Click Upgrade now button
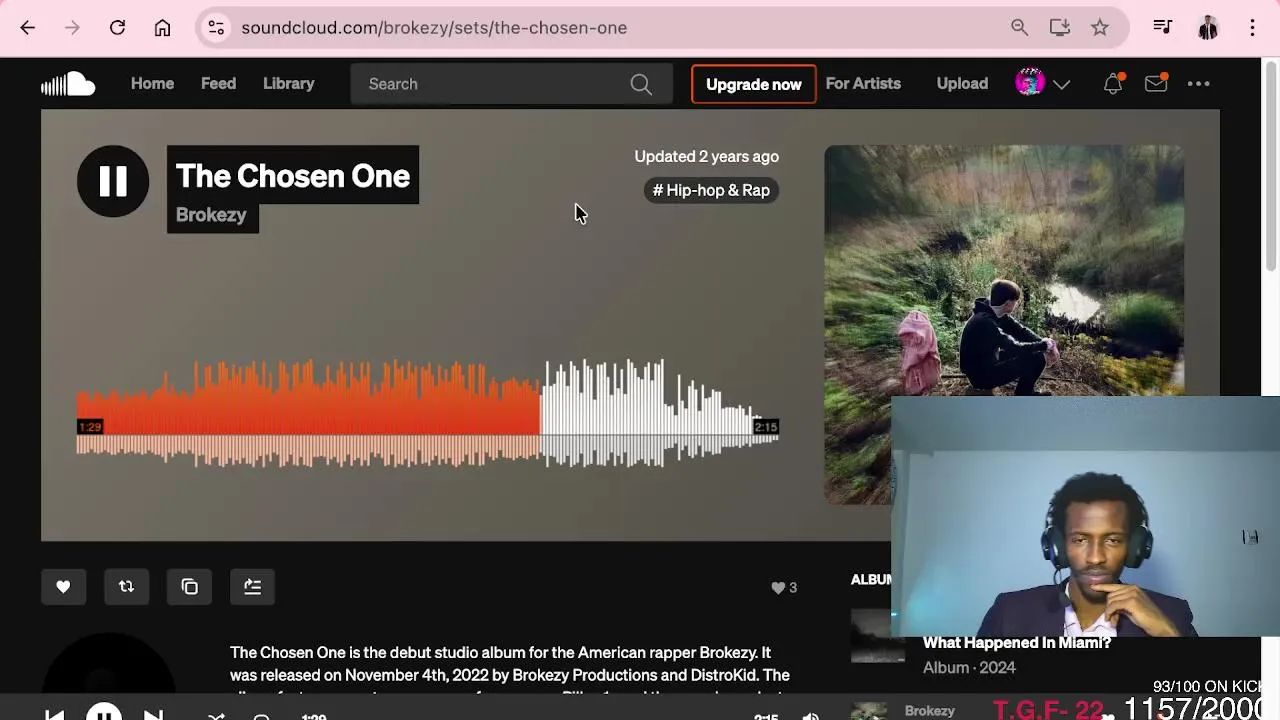 pyautogui.click(x=754, y=84)
